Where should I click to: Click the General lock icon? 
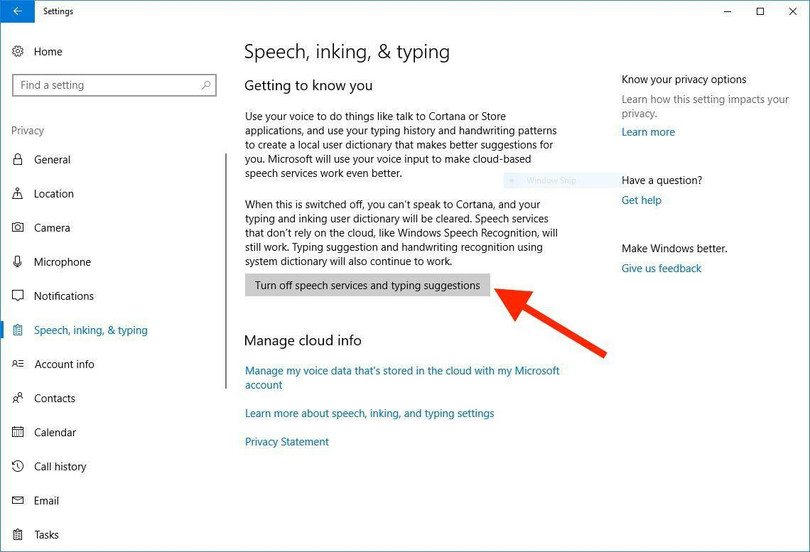click(18, 160)
